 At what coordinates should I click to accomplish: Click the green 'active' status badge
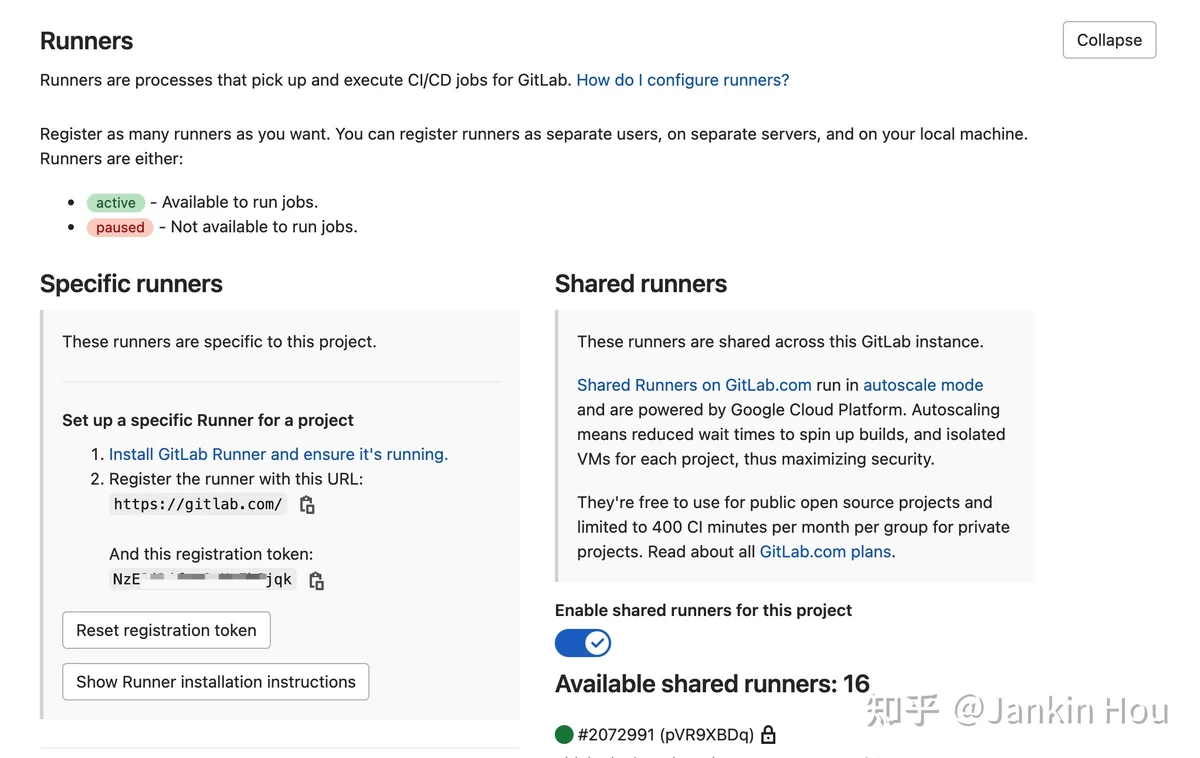click(x=116, y=203)
